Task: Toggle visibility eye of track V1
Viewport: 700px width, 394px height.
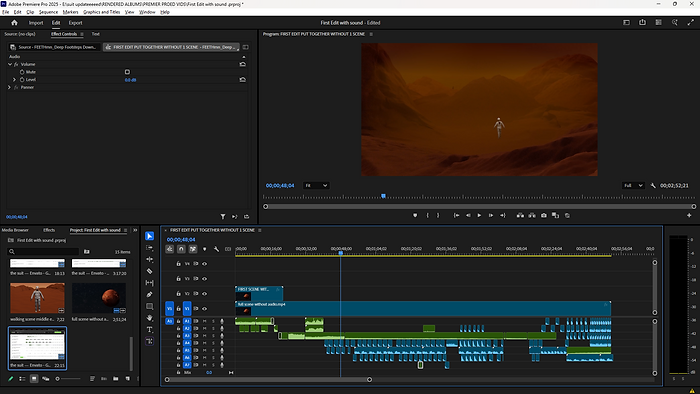Action: pos(204,308)
